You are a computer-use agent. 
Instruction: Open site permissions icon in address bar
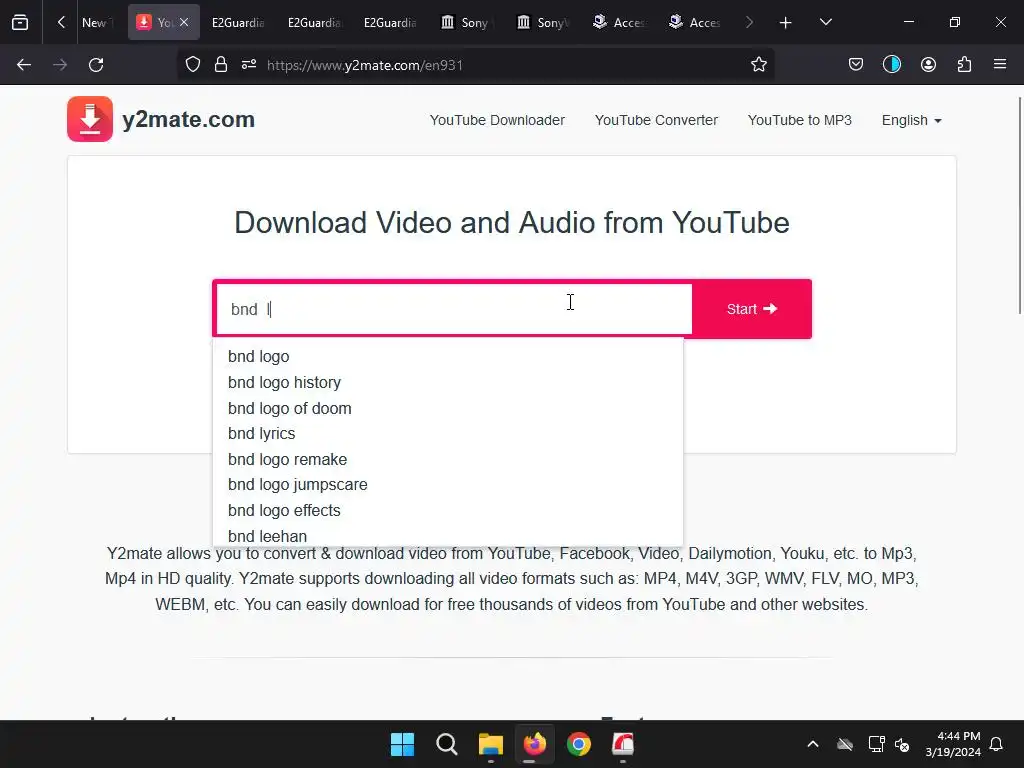click(x=249, y=65)
